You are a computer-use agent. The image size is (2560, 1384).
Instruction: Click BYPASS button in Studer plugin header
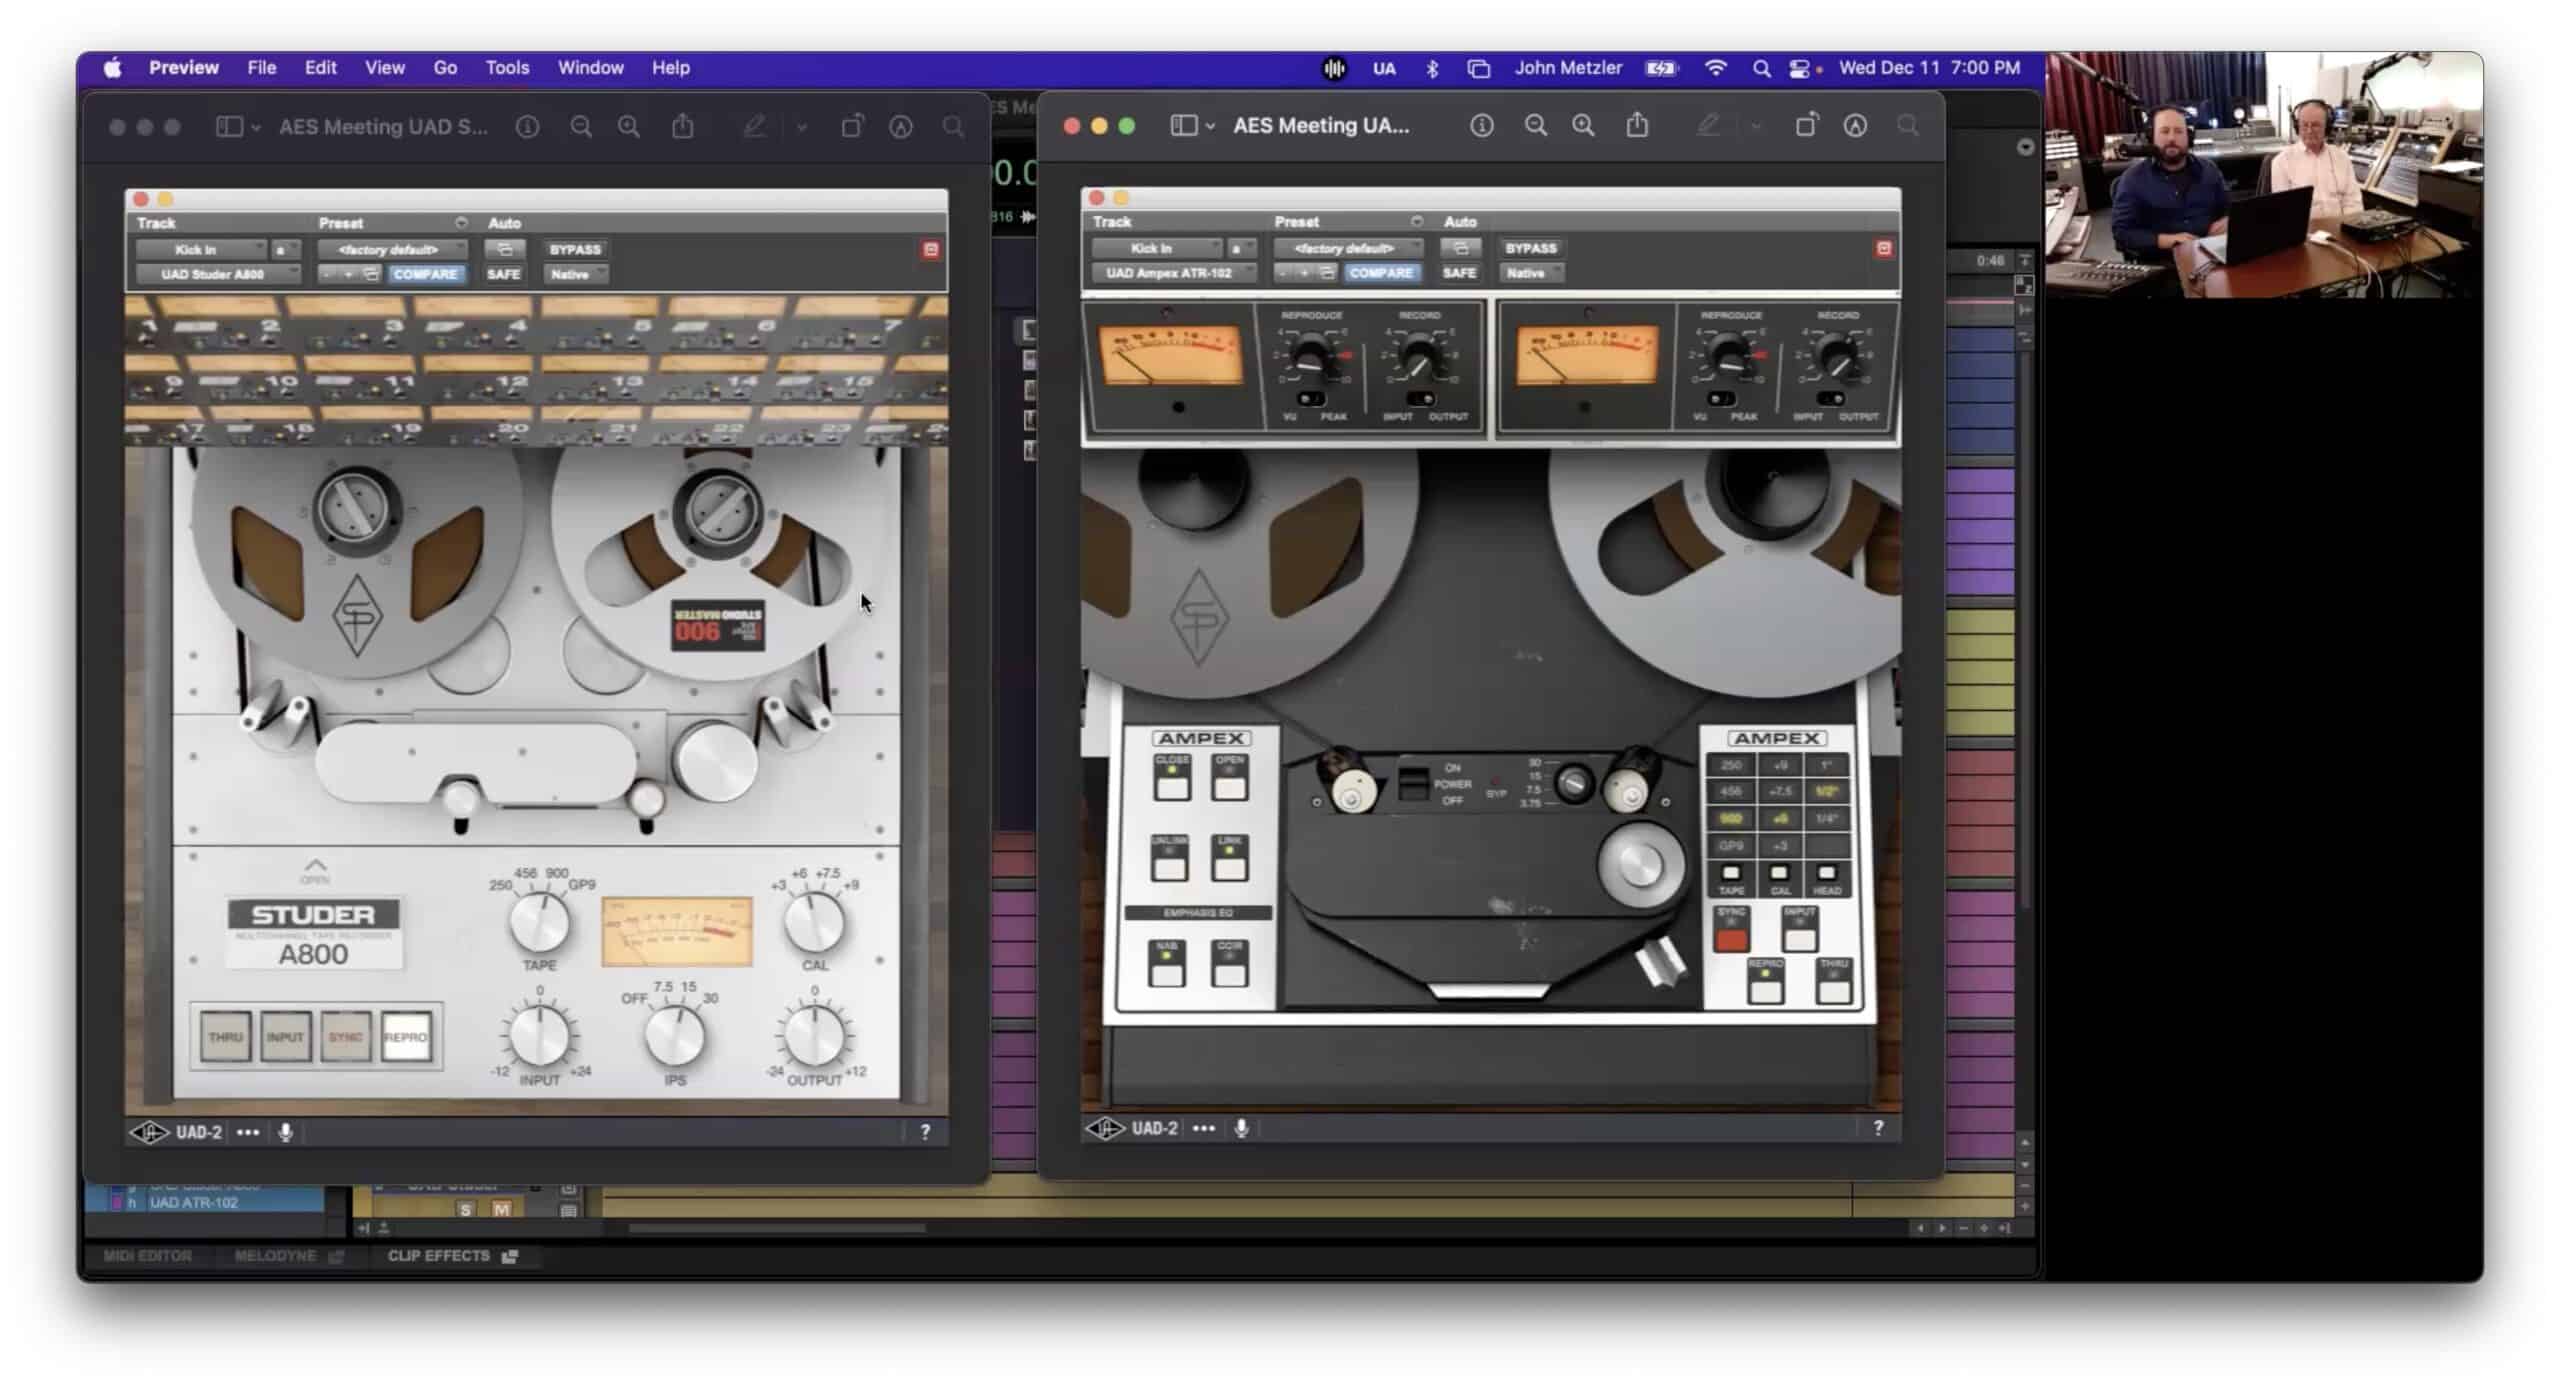coord(575,249)
